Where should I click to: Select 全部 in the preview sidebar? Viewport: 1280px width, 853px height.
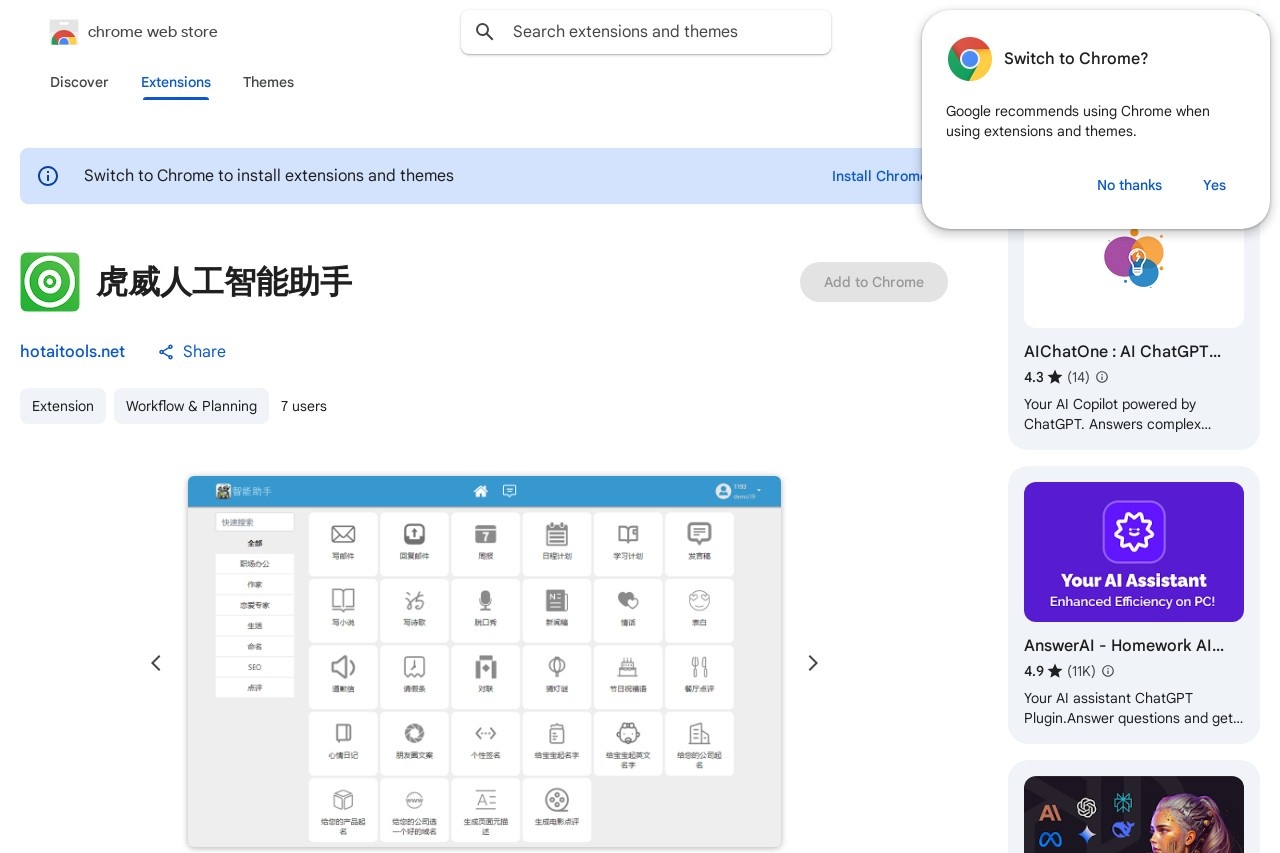tap(255, 543)
